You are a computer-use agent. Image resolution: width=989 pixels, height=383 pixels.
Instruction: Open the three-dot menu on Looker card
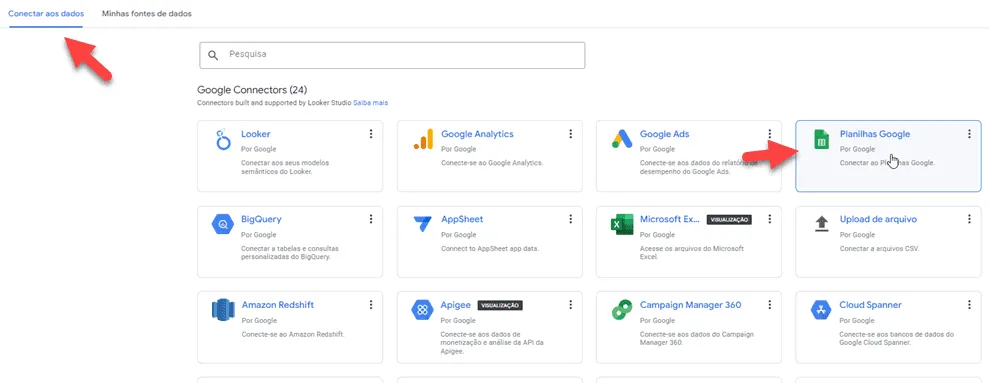[x=371, y=134]
